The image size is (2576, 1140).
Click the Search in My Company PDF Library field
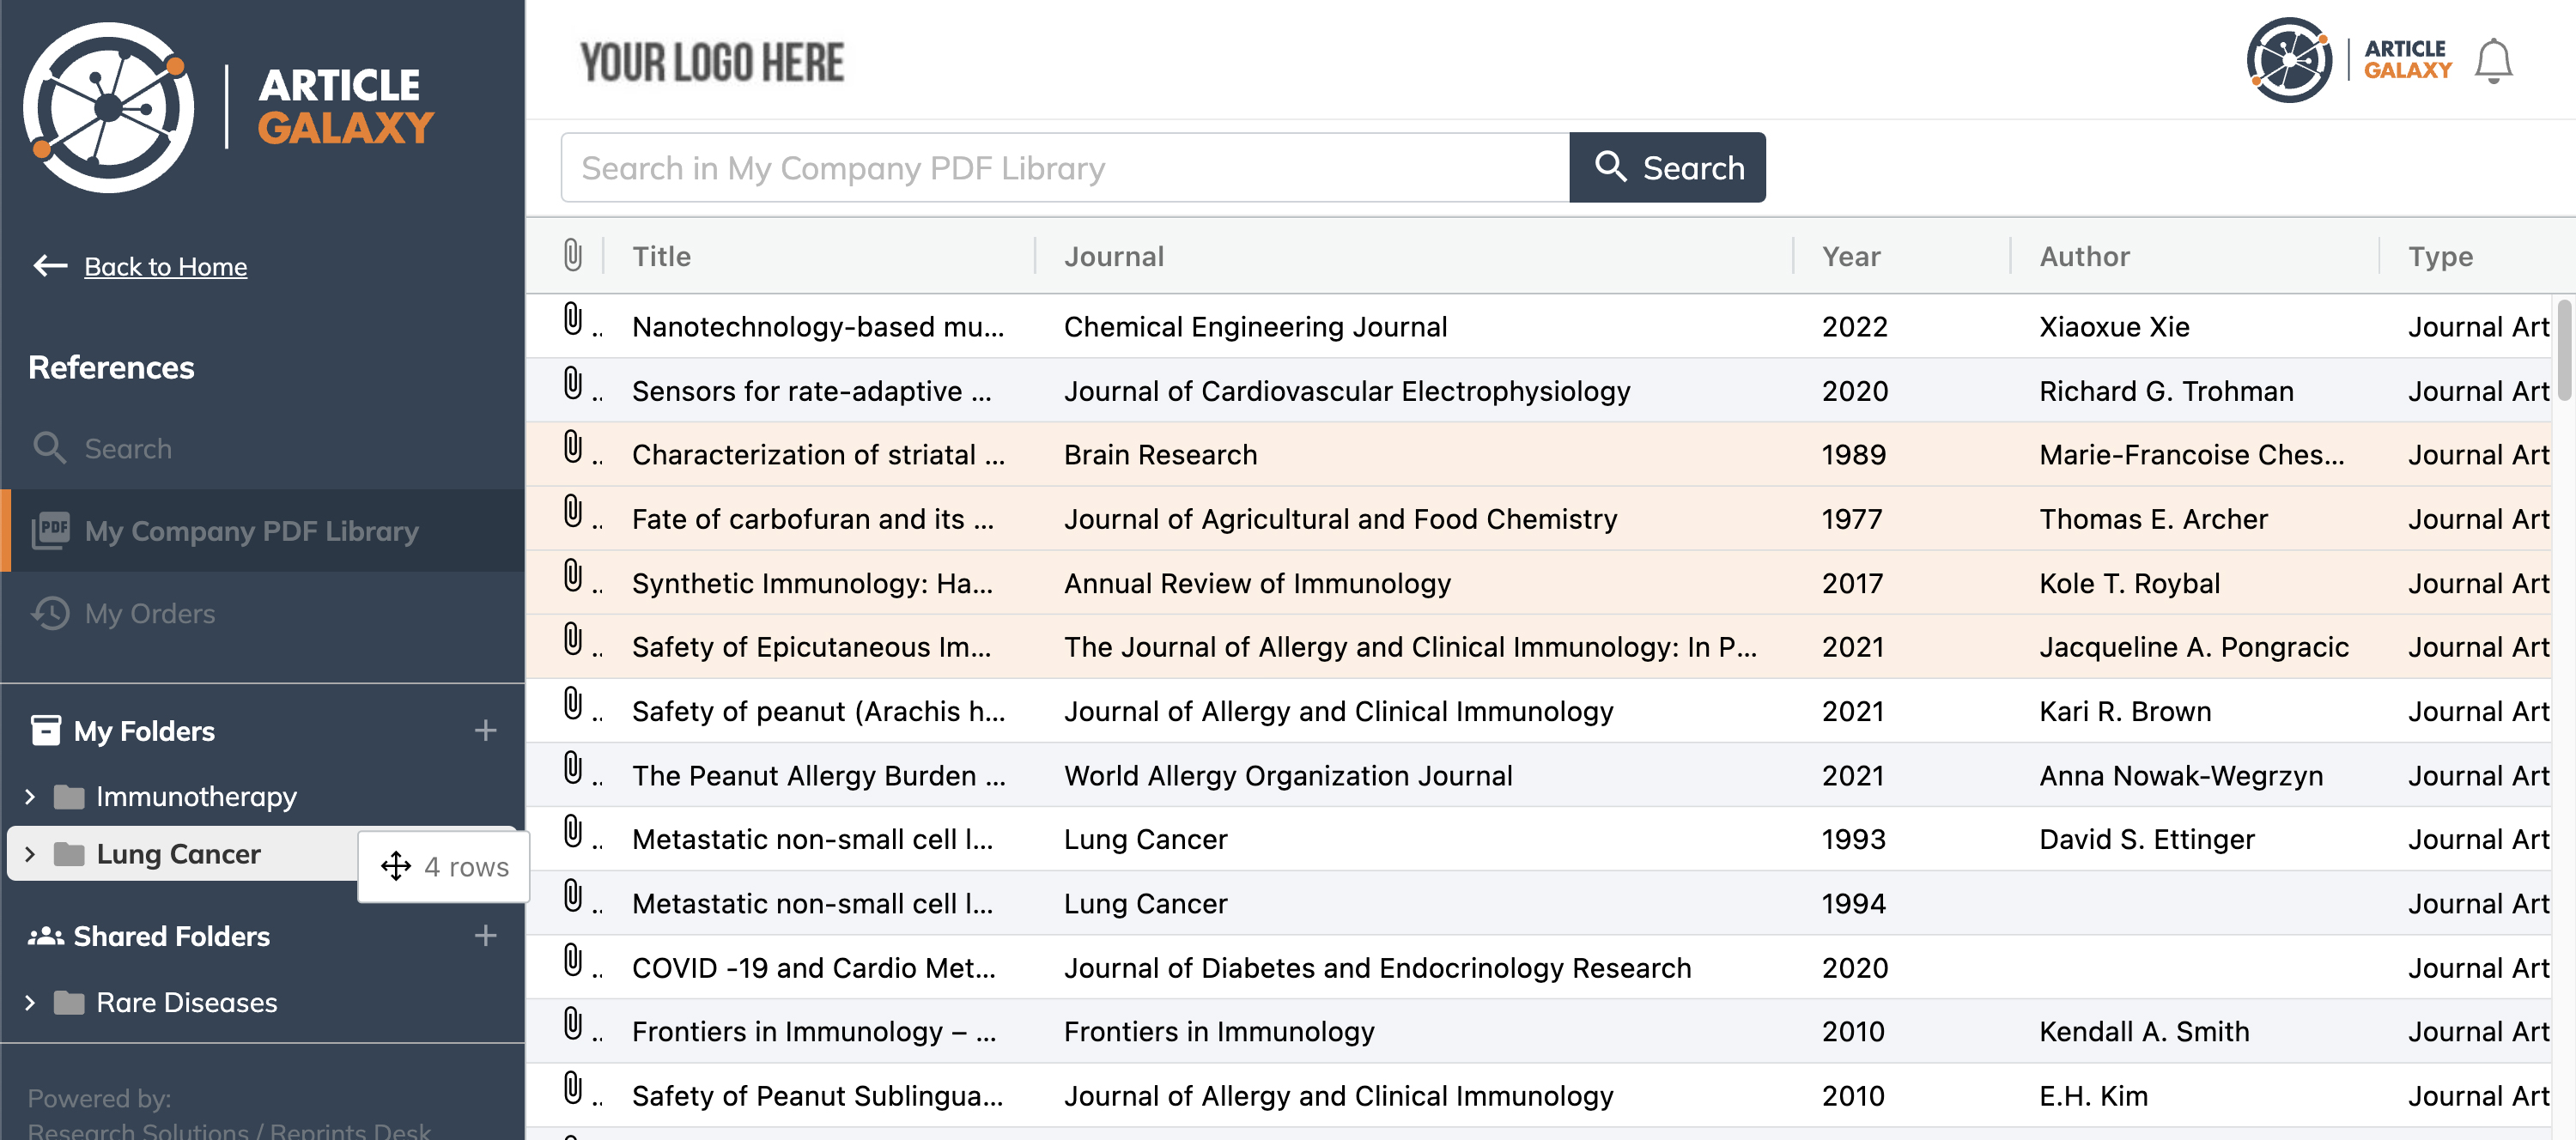[1066, 167]
